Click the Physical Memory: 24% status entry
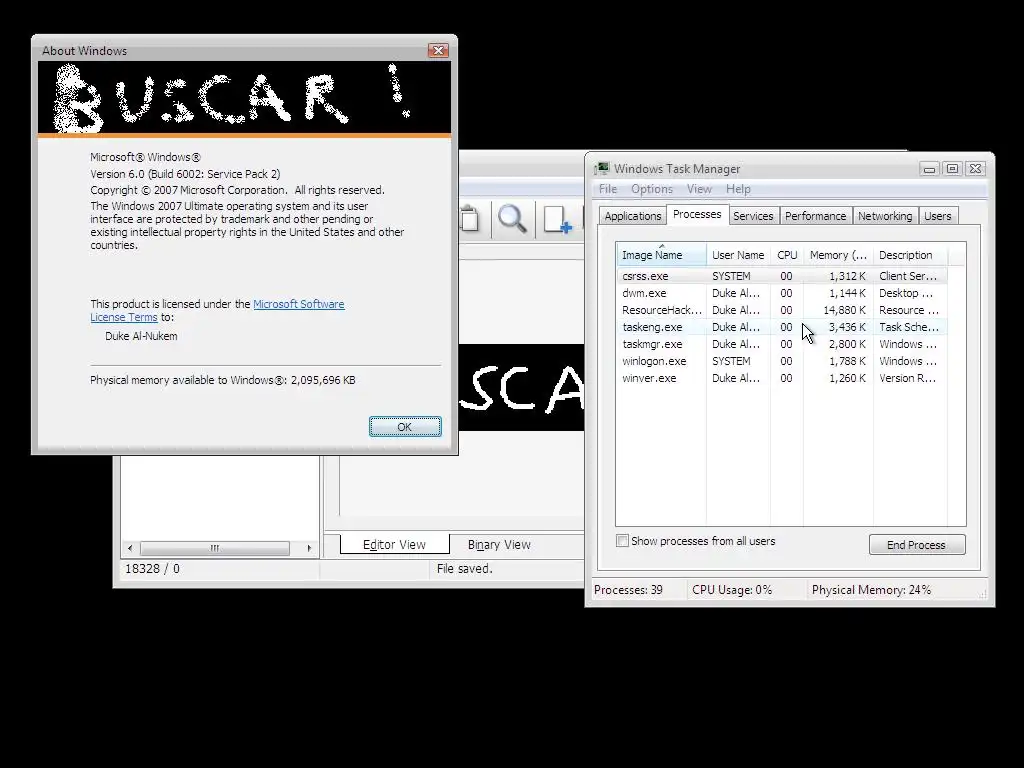Screen dimensions: 1024x768 [x=871, y=590]
